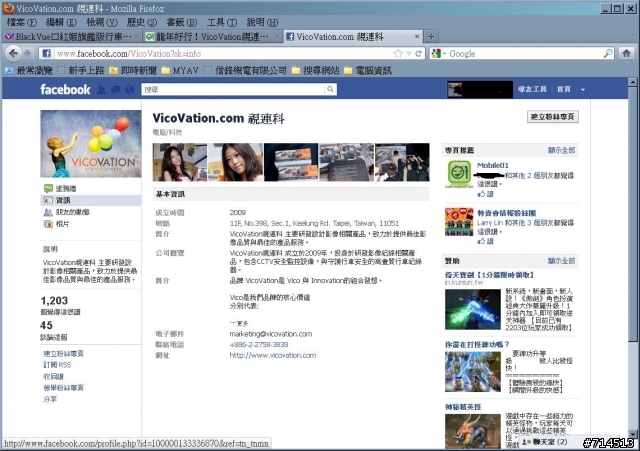This screenshot has width=640, height=451.
Task: Open the Firefox home page icon
Action: (626, 53)
